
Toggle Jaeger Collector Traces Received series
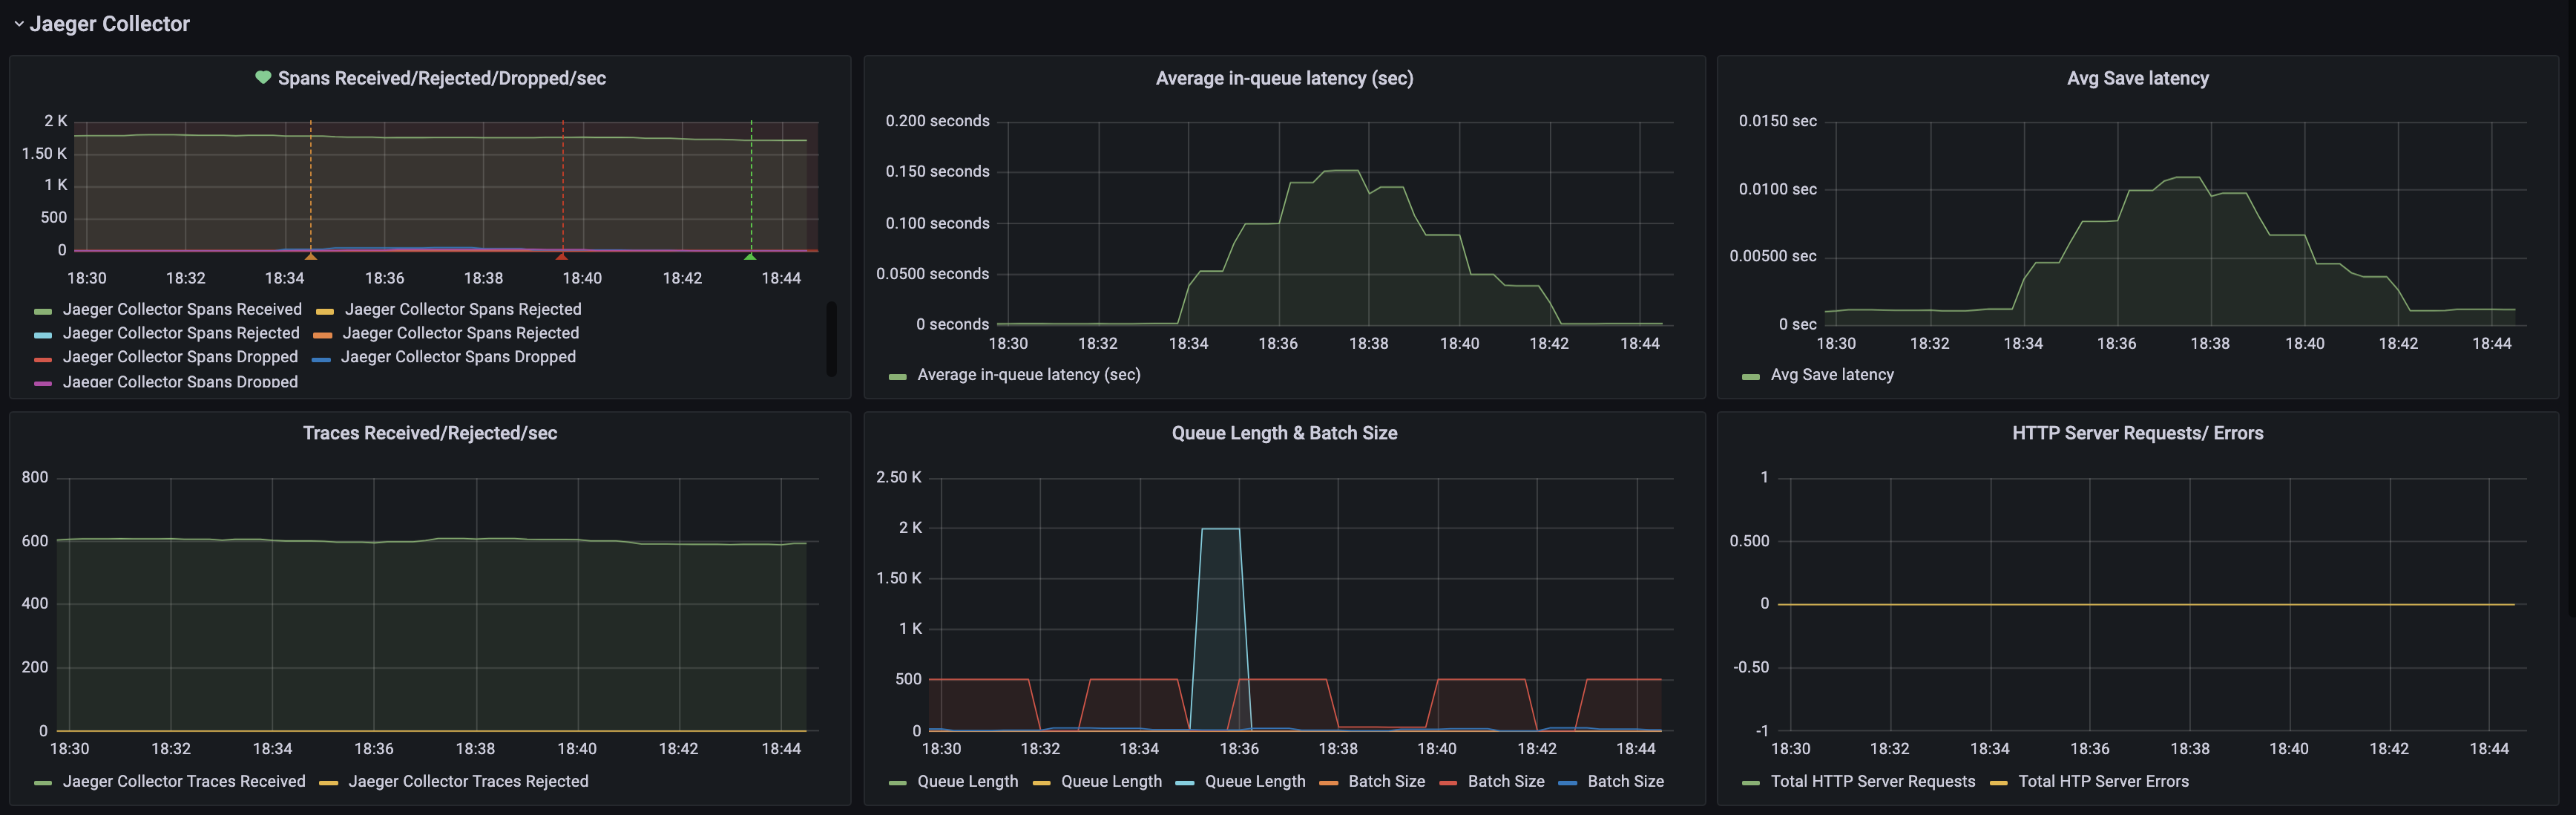point(184,781)
